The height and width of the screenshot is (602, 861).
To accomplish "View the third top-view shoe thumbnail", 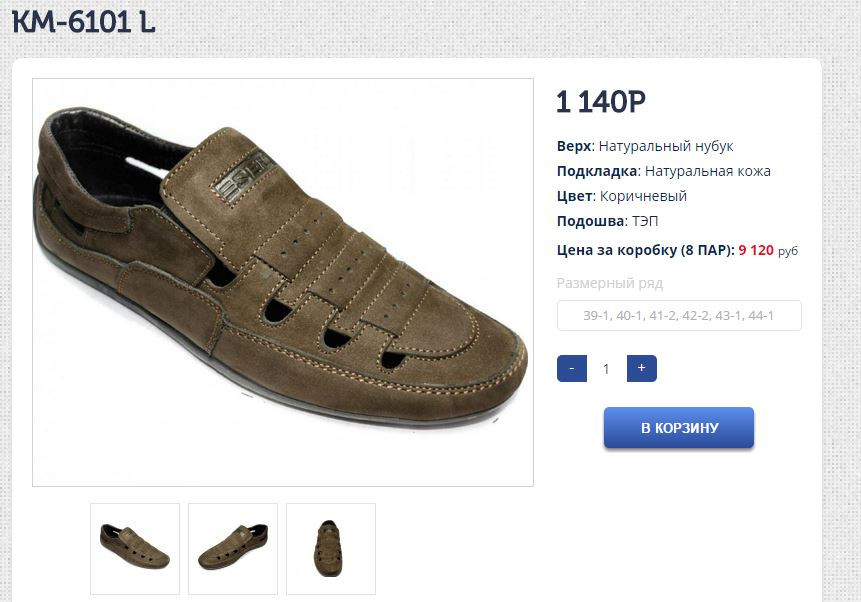I will coord(331,548).
